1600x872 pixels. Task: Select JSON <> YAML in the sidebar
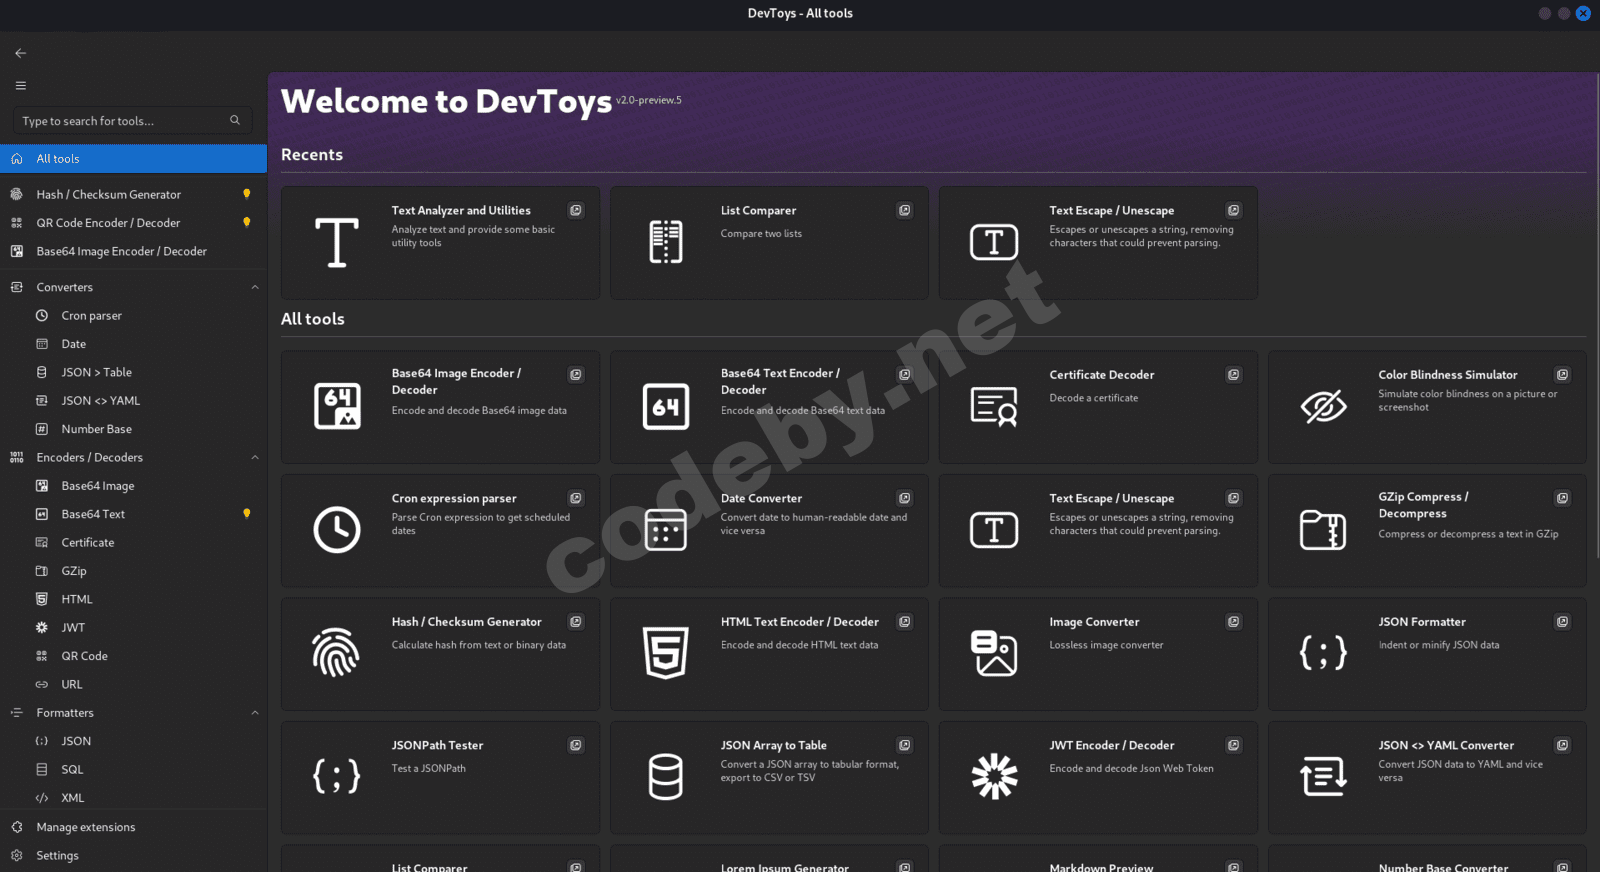(x=133, y=401)
